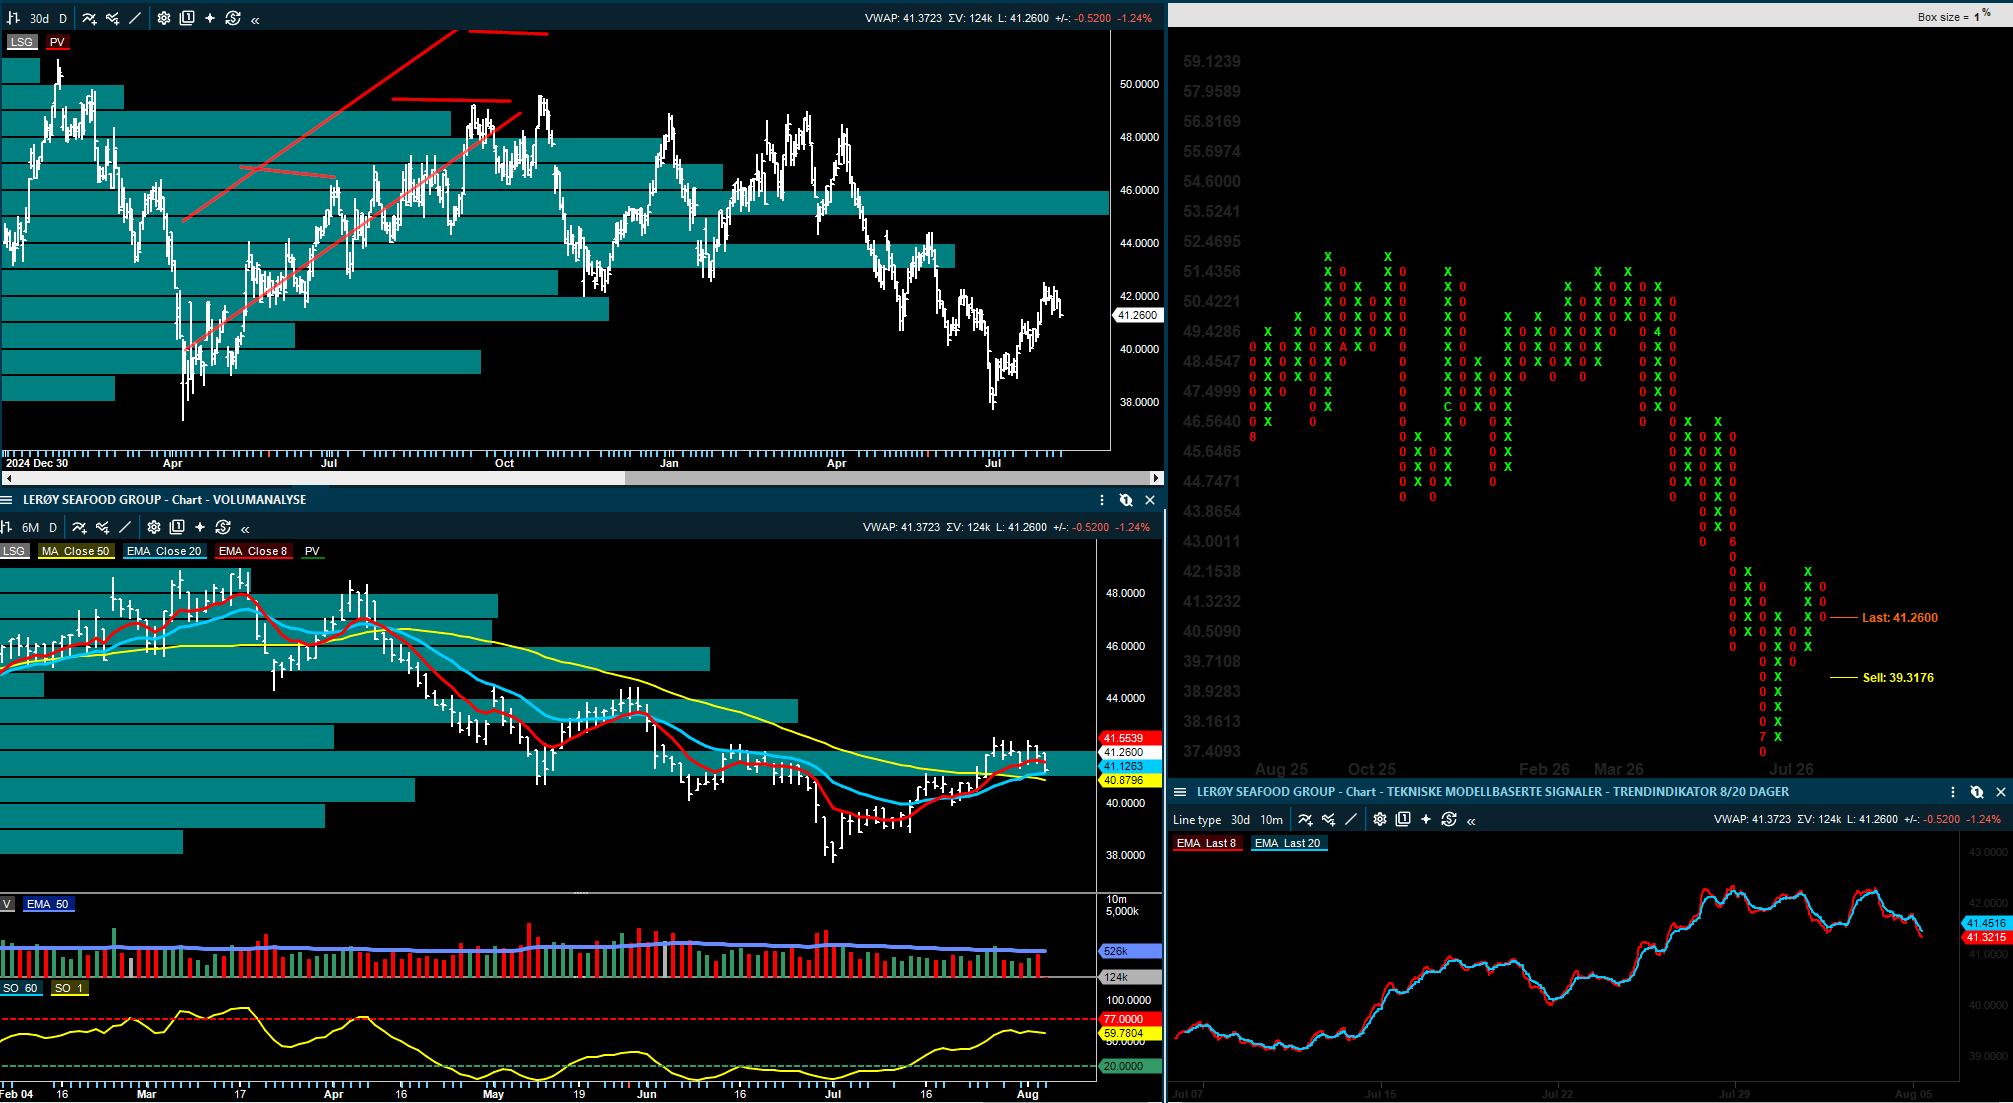Screen dimensions: 2013x1103
Task: Collapse the VOLUMANALYSE toolbar with the double chevron
Action: pos(245,528)
